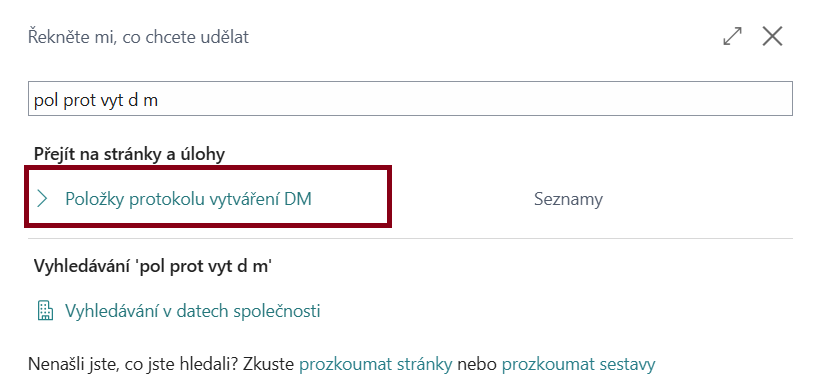Image resolution: width=818 pixels, height=383 pixels.
Task: Click the building icon beside Vyhledávání v datech
Action: 45,311
